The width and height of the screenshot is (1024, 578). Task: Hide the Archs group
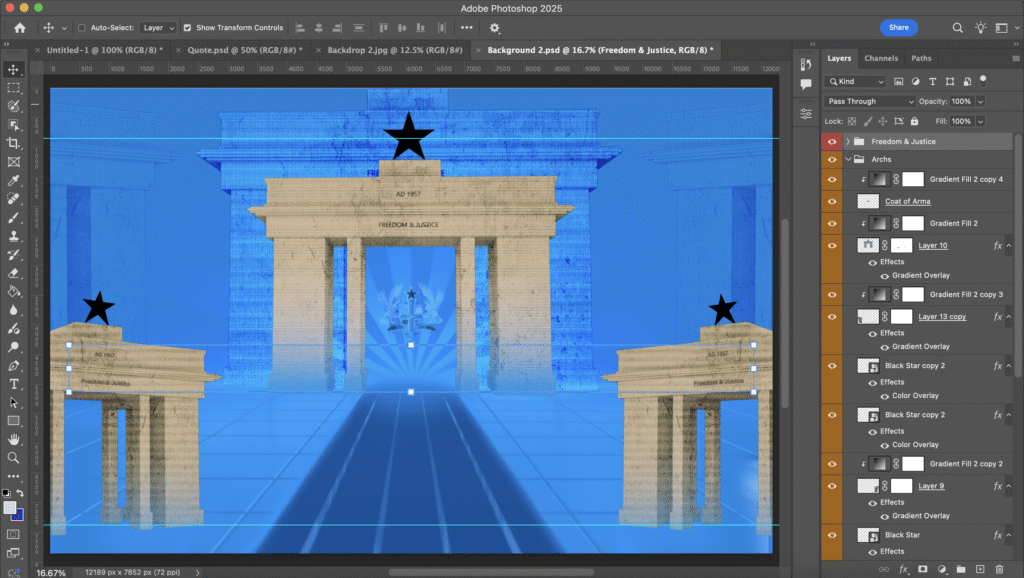coord(831,159)
